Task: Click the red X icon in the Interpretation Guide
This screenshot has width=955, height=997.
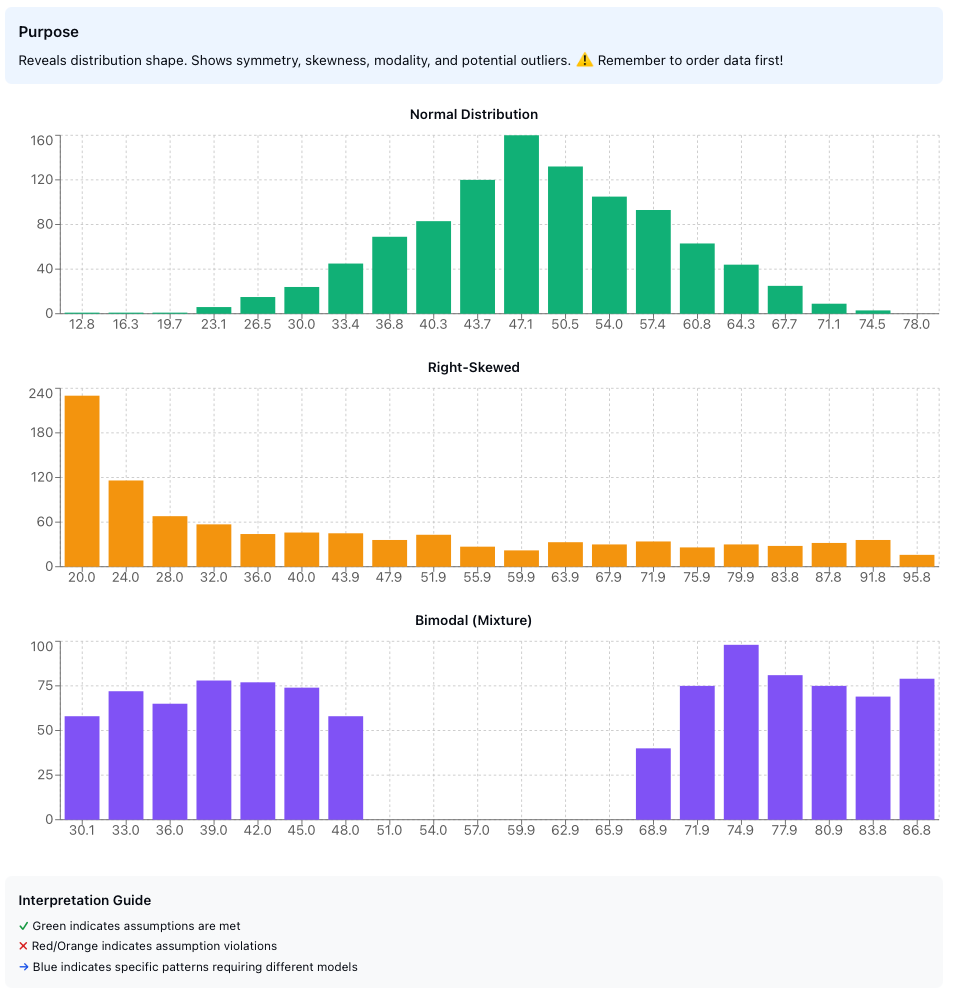Action: pos(22,946)
